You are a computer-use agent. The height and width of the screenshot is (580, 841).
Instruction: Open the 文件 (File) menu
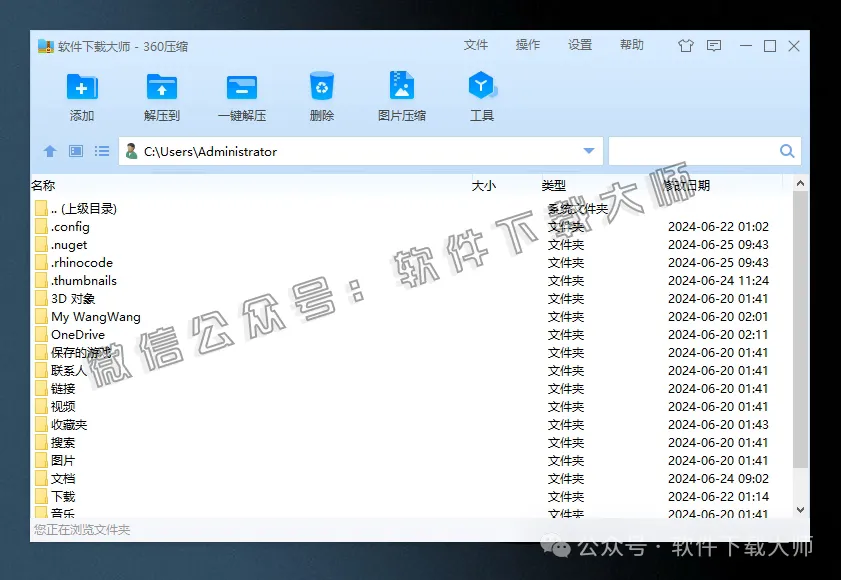point(477,45)
